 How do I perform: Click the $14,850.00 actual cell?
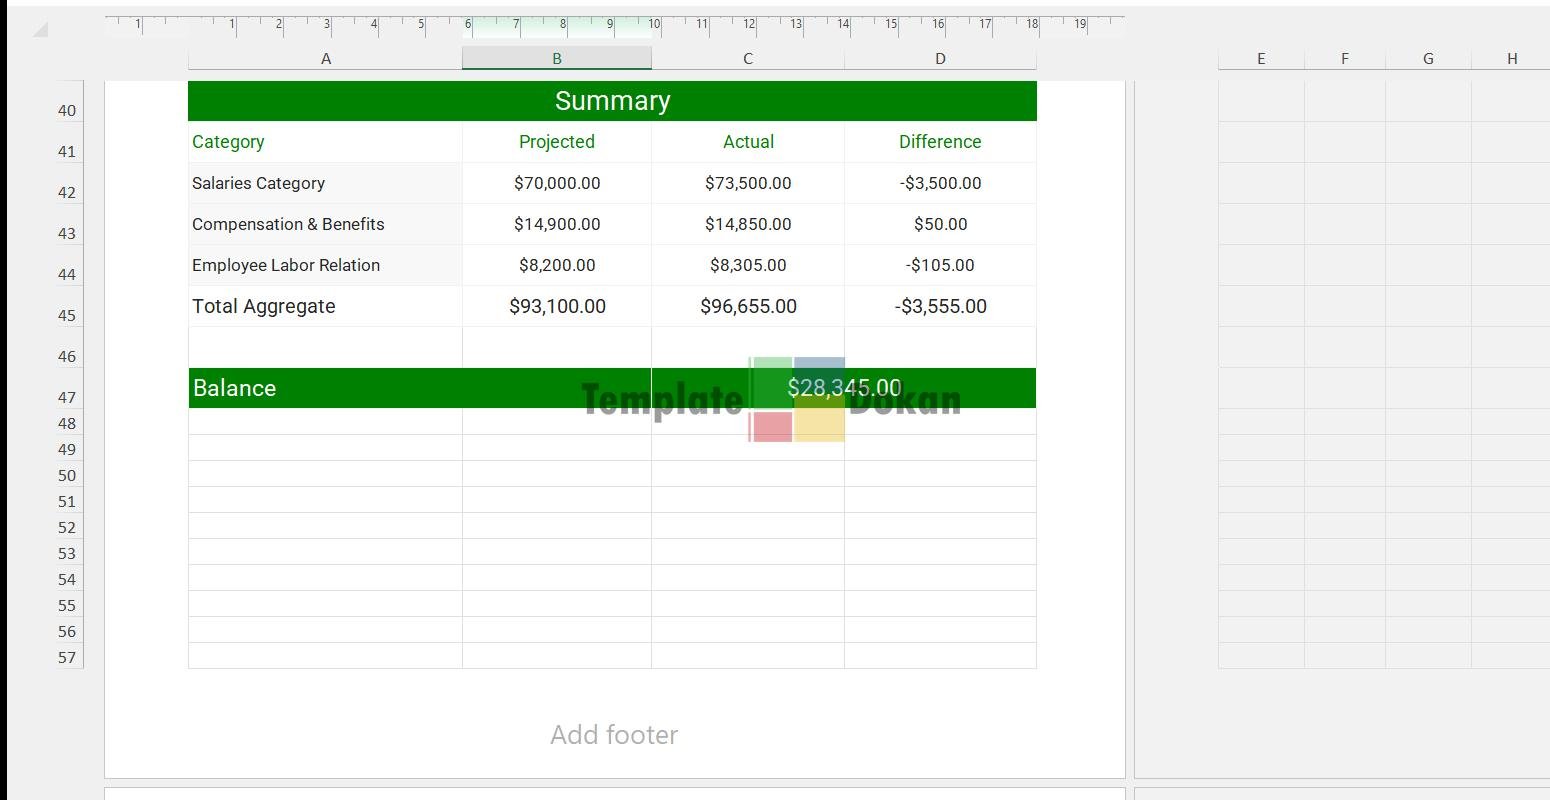[747, 224]
